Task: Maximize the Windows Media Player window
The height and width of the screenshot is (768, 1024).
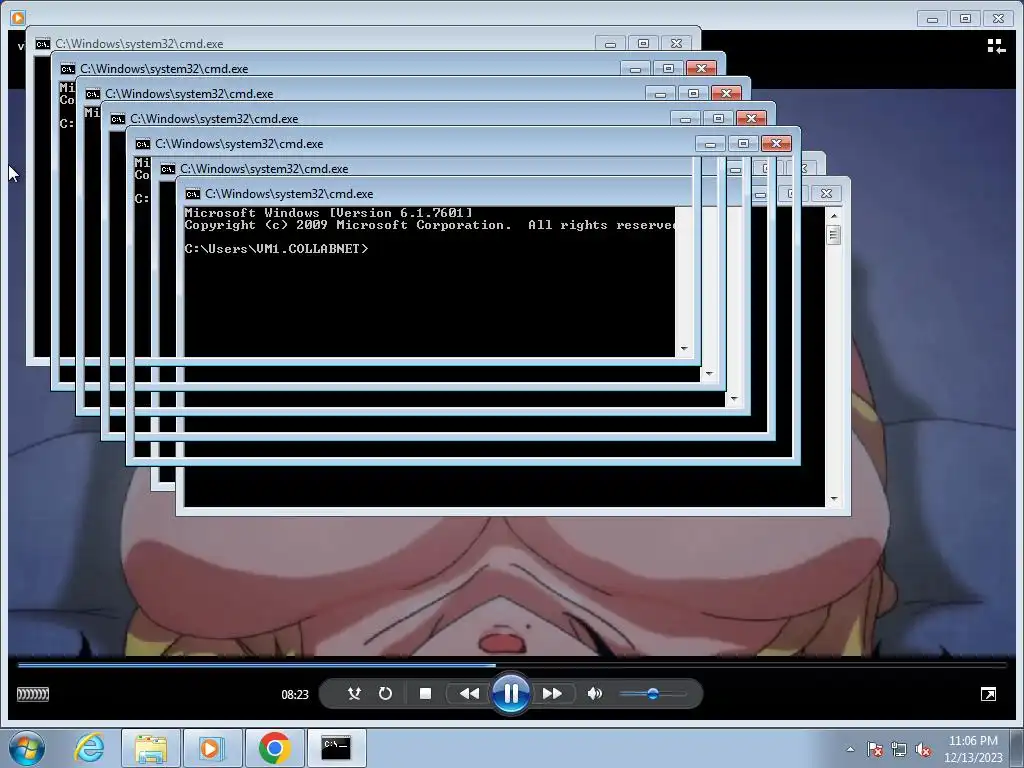Action: point(965,18)
